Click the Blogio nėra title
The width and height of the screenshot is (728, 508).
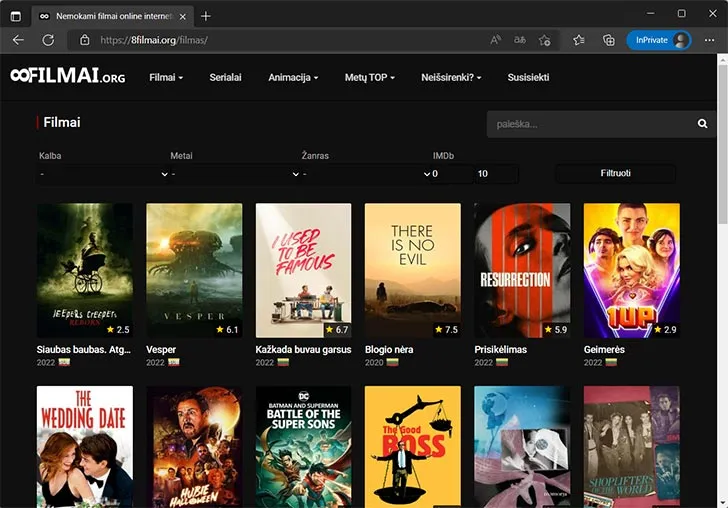click(x=389, y=349)
